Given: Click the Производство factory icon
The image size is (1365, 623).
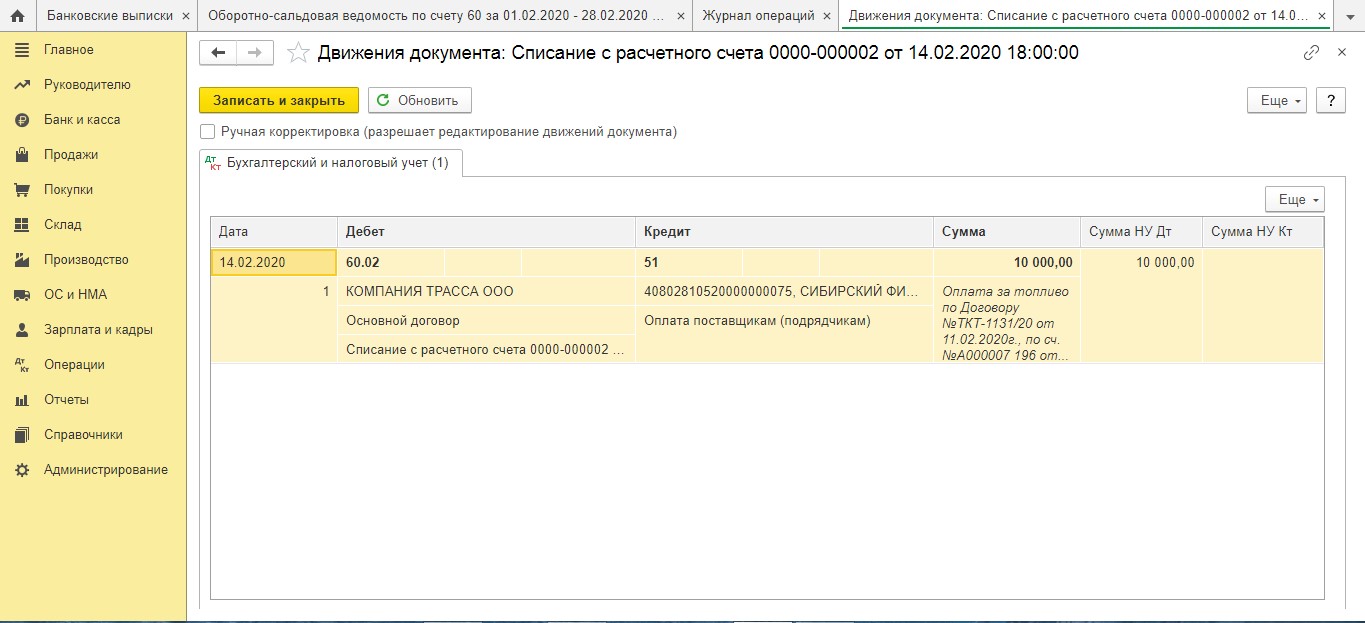Looking at the screenshot, I should pos(22,260).
